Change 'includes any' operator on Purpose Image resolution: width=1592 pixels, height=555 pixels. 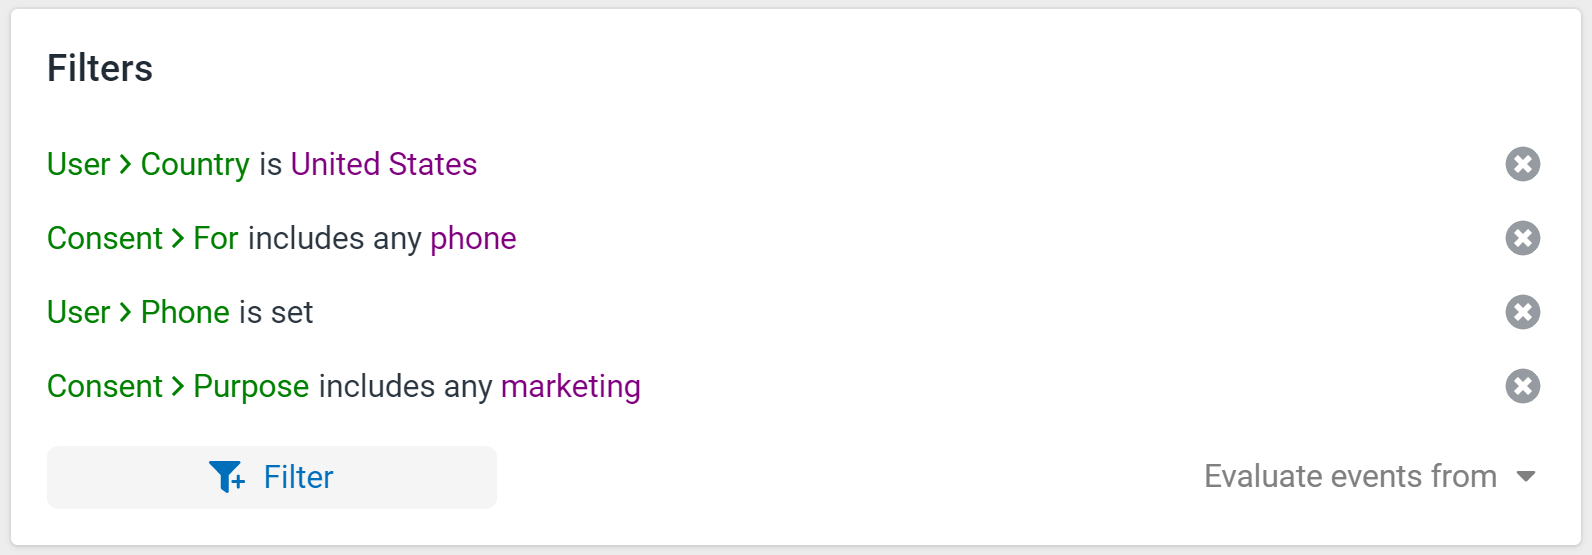(x=405, y=386)
